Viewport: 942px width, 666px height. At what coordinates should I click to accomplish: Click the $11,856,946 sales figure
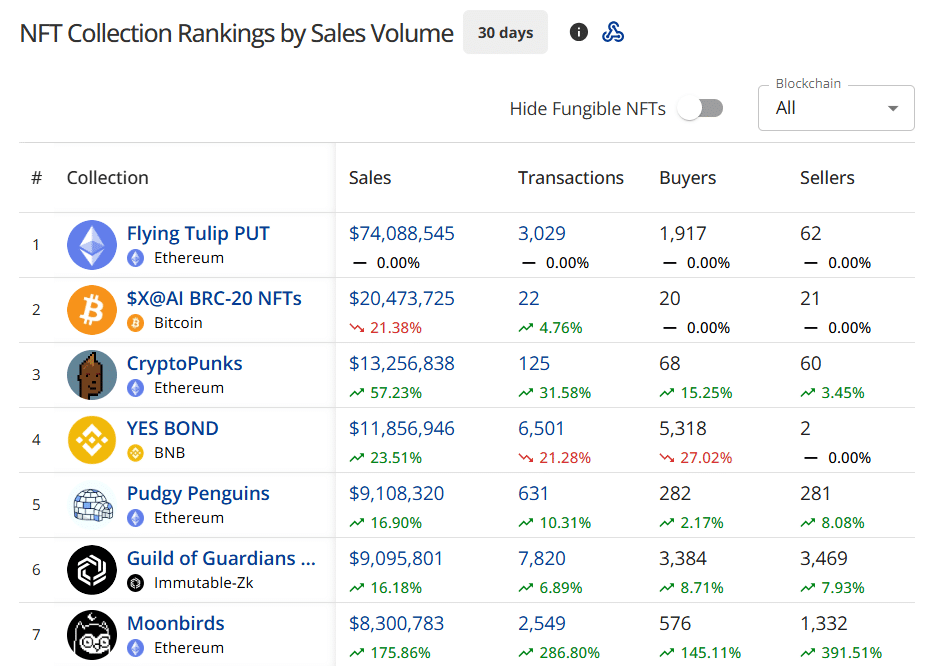pos(402,429)
